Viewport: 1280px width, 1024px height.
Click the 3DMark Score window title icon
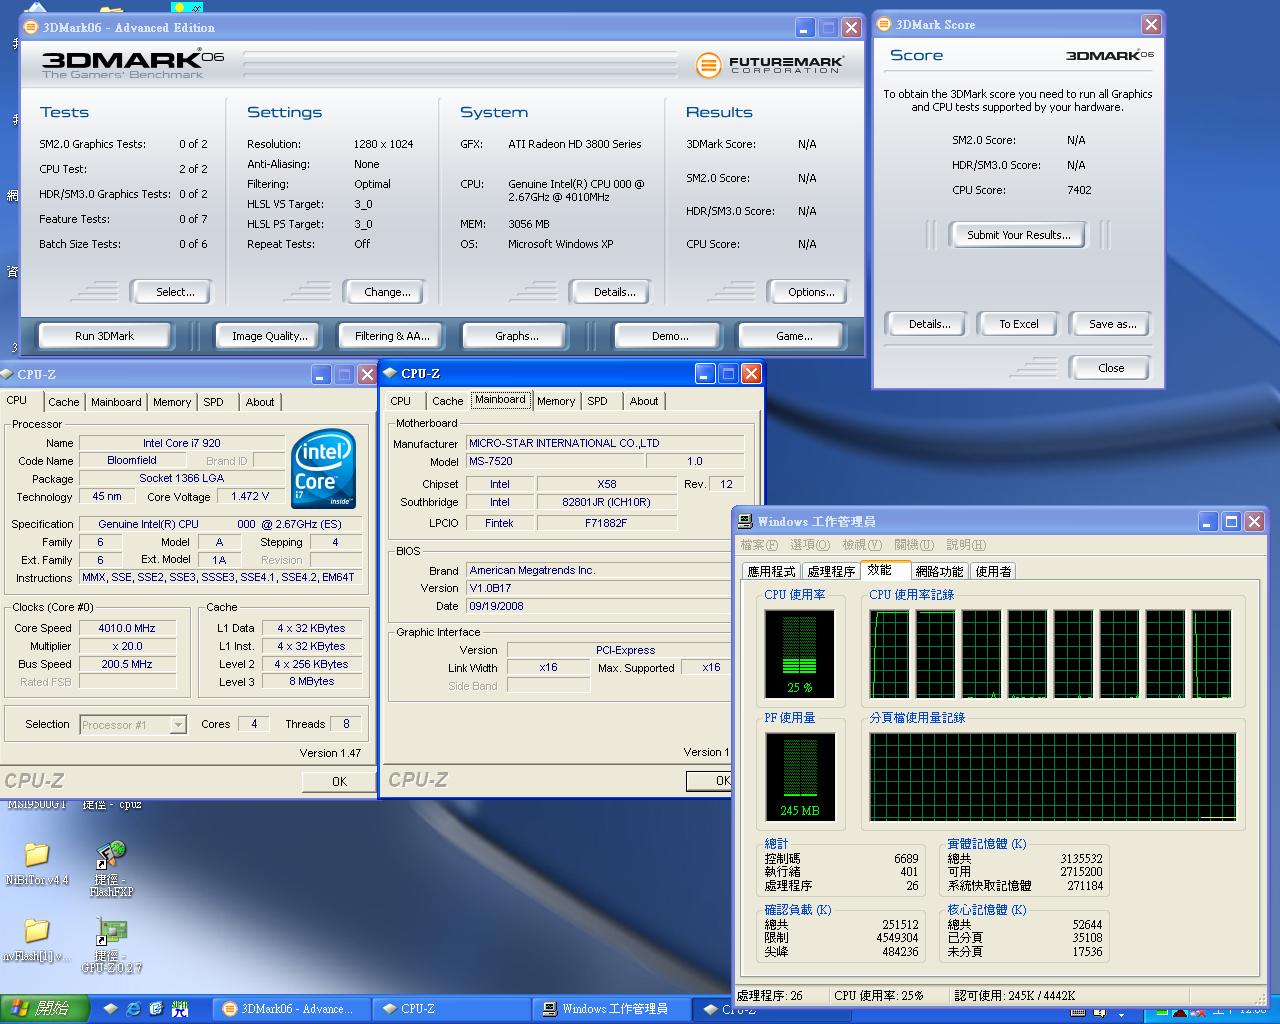[884, 25]
